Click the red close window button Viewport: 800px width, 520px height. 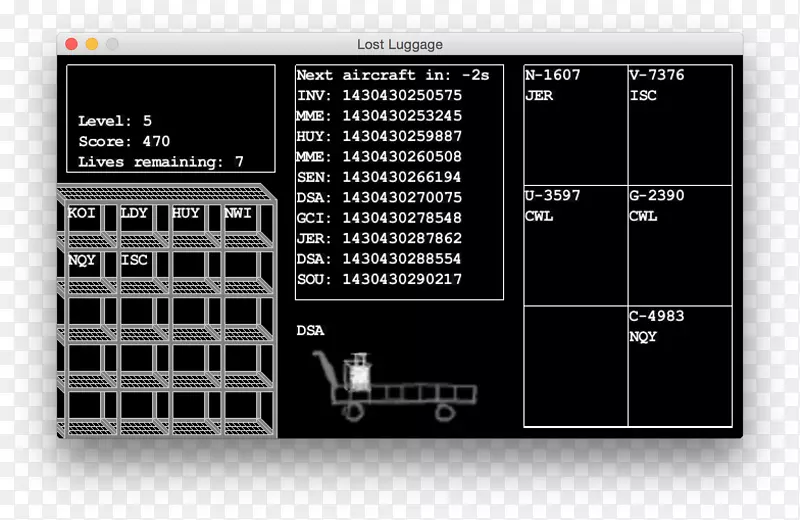pyautogui.click(x=71, y=44)
